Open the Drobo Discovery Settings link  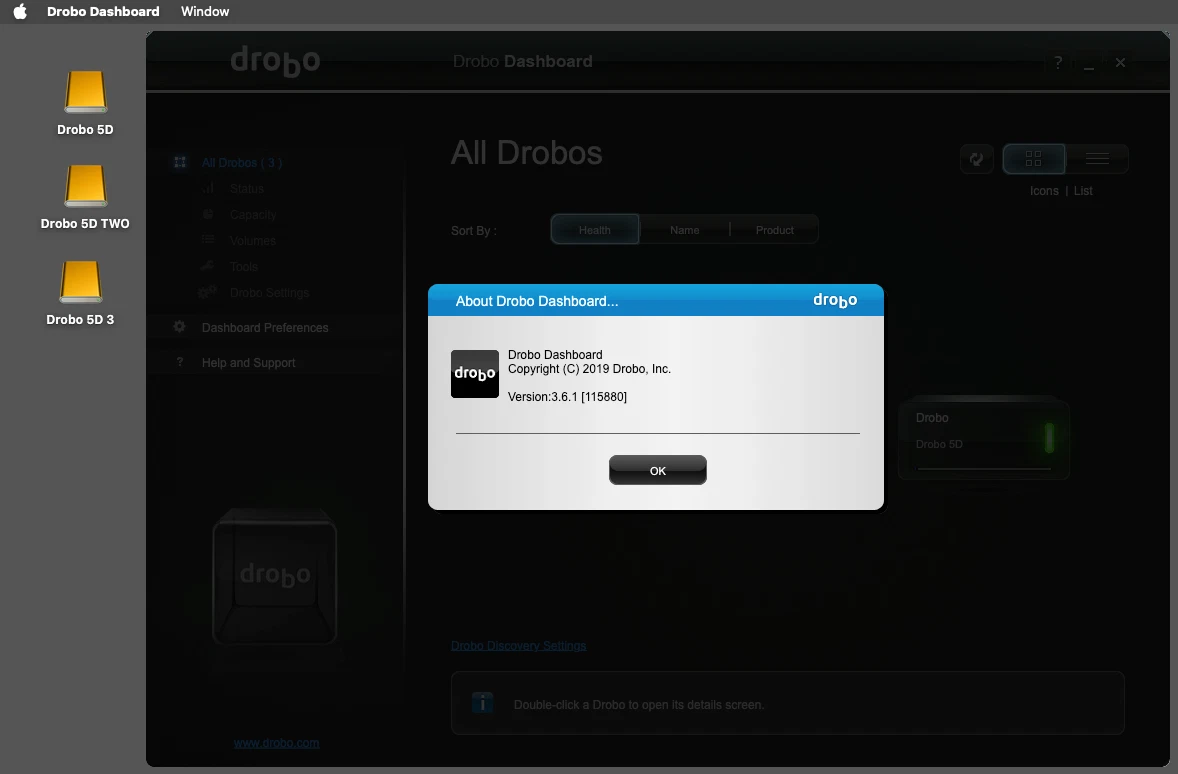[518, 646]
